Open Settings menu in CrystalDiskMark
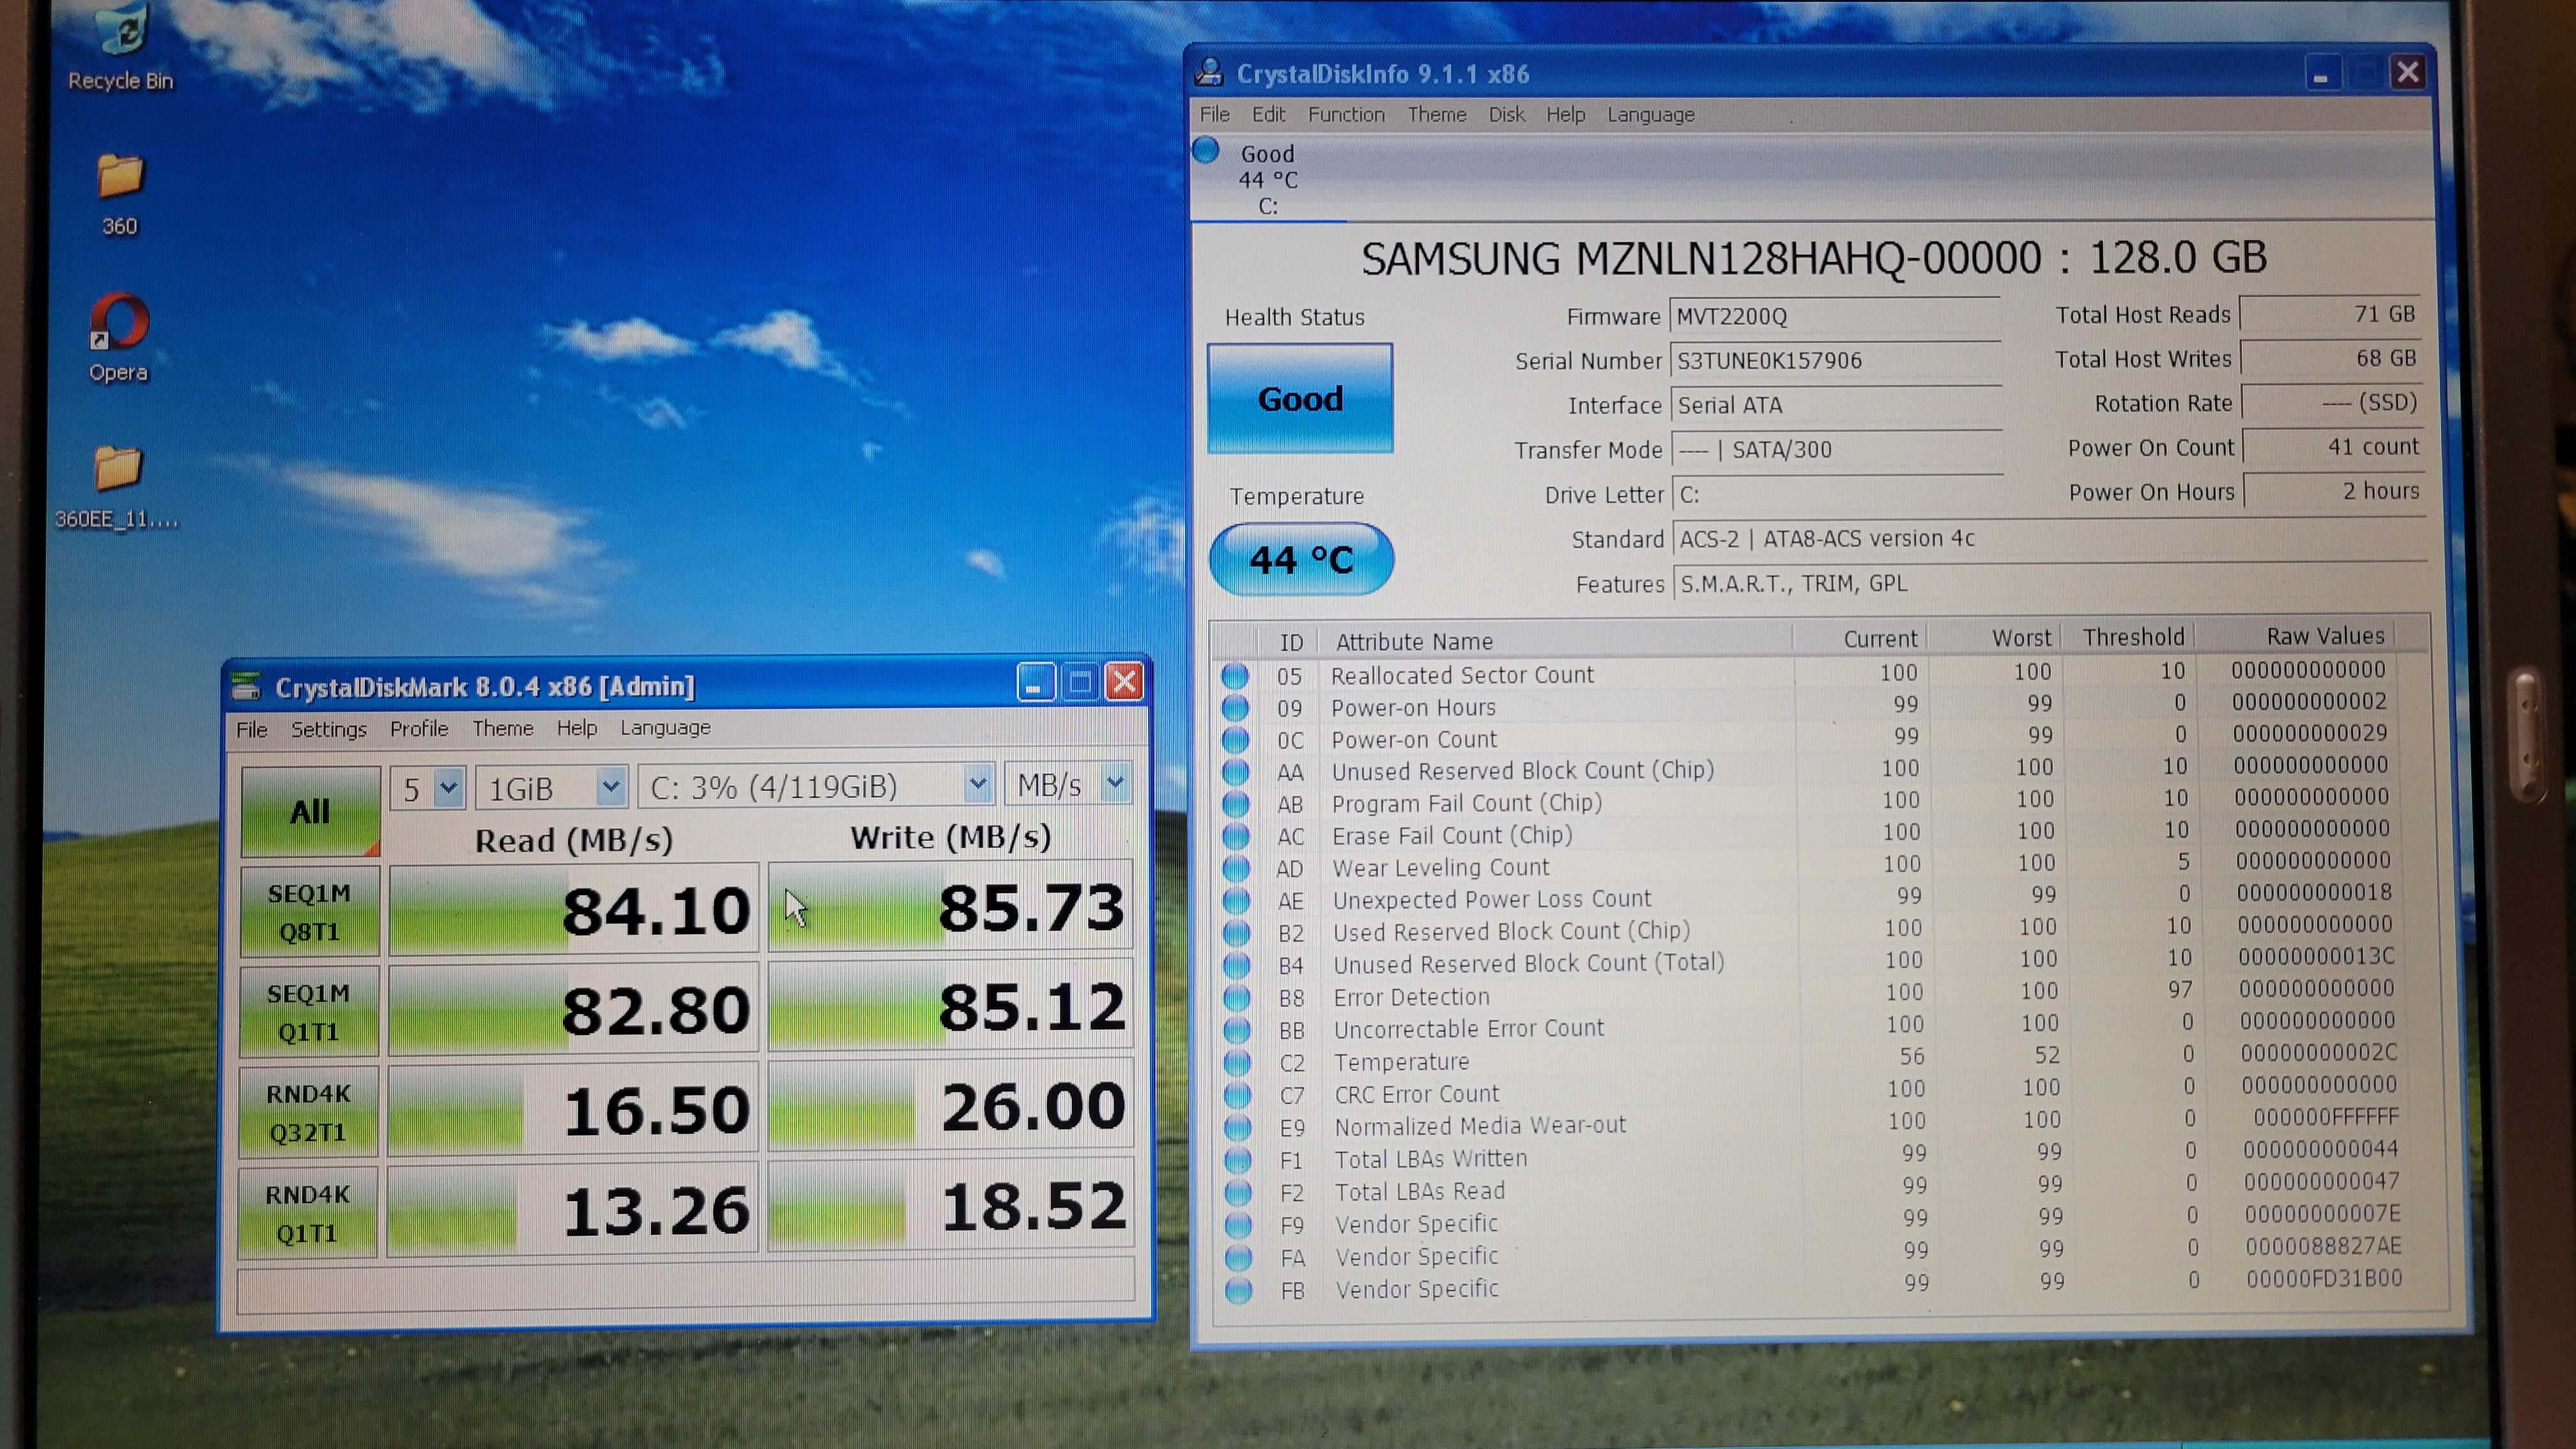 click(x=329, y=729)
